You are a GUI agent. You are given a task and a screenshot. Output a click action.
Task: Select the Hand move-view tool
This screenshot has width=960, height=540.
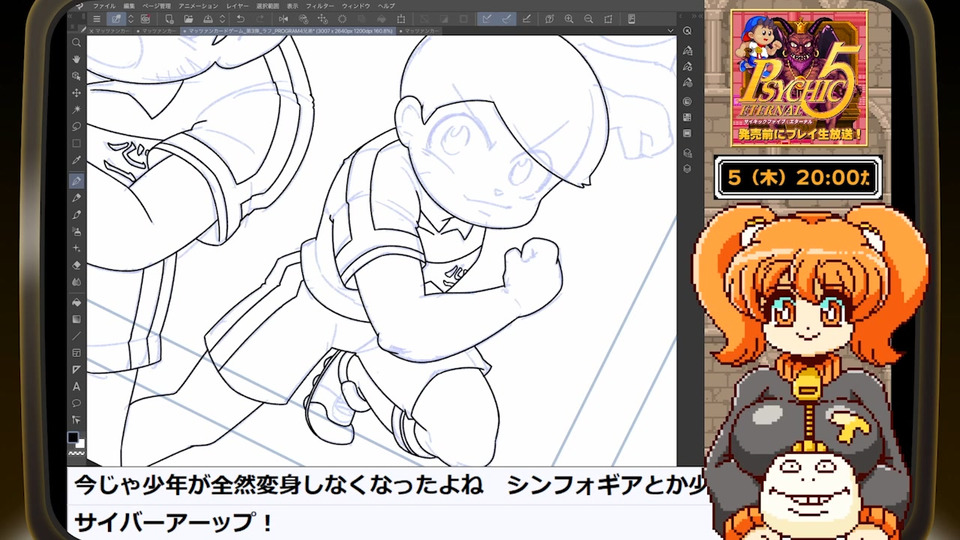pyautogui.click(x=77, y=59)
